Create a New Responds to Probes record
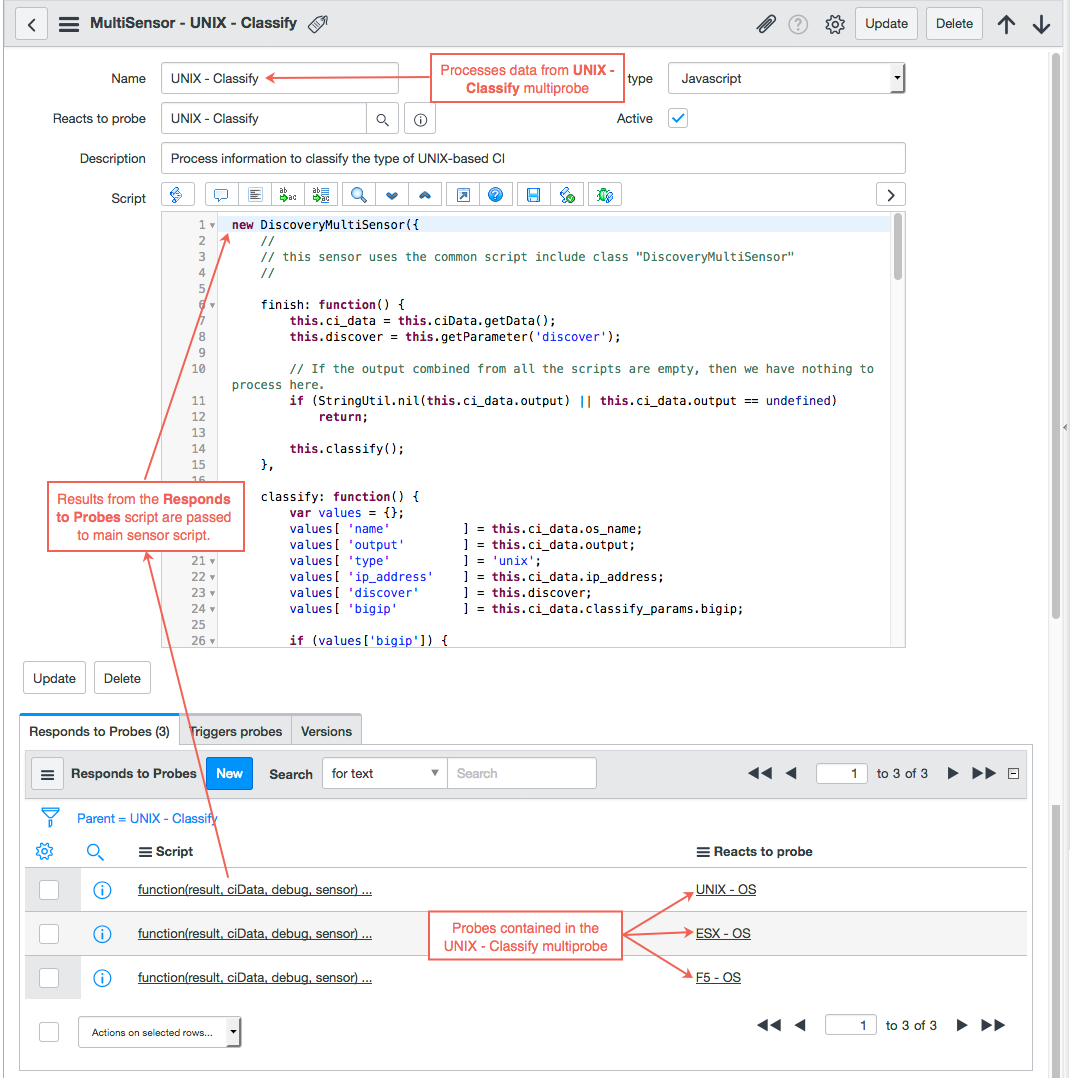The width and height of the screenshot is (1070, 1079). tap(229, 773)
